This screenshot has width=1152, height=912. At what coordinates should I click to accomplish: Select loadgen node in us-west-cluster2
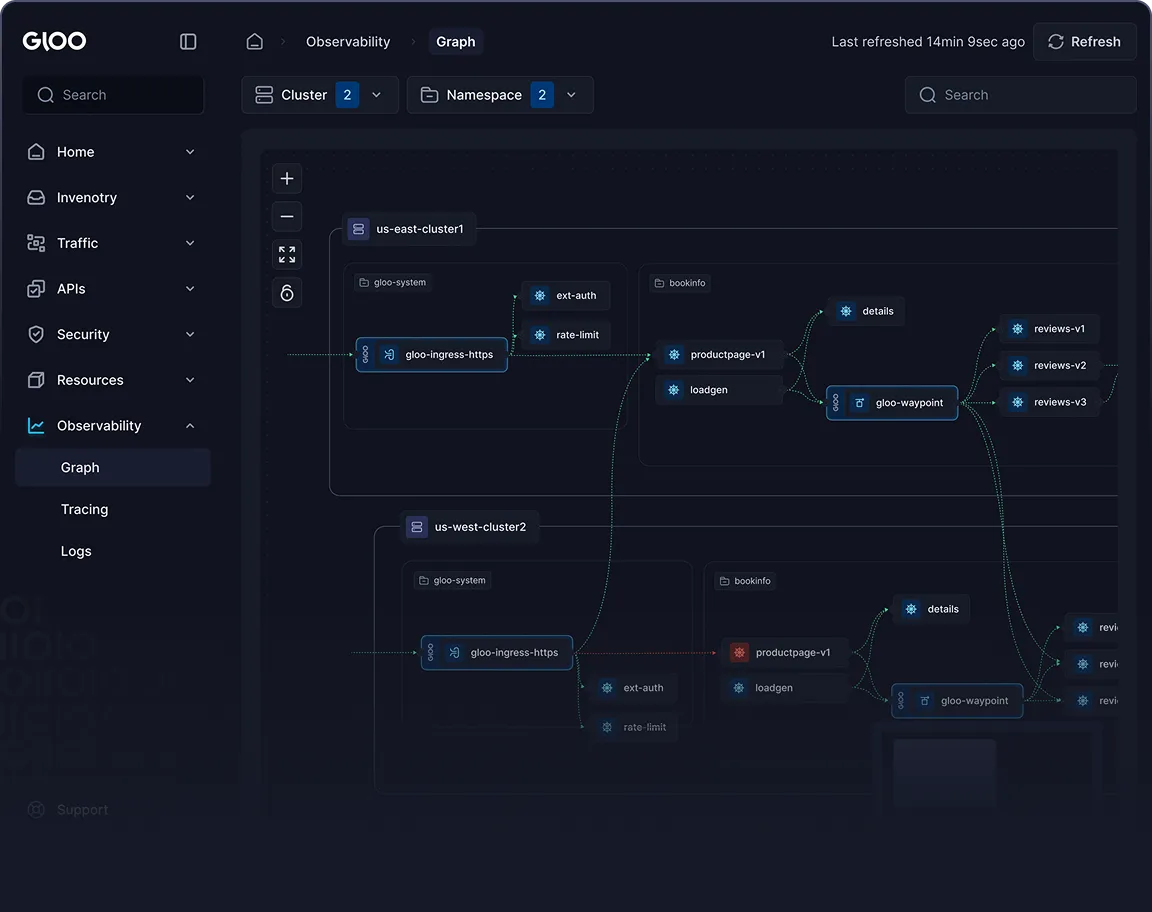click(784, 688)
